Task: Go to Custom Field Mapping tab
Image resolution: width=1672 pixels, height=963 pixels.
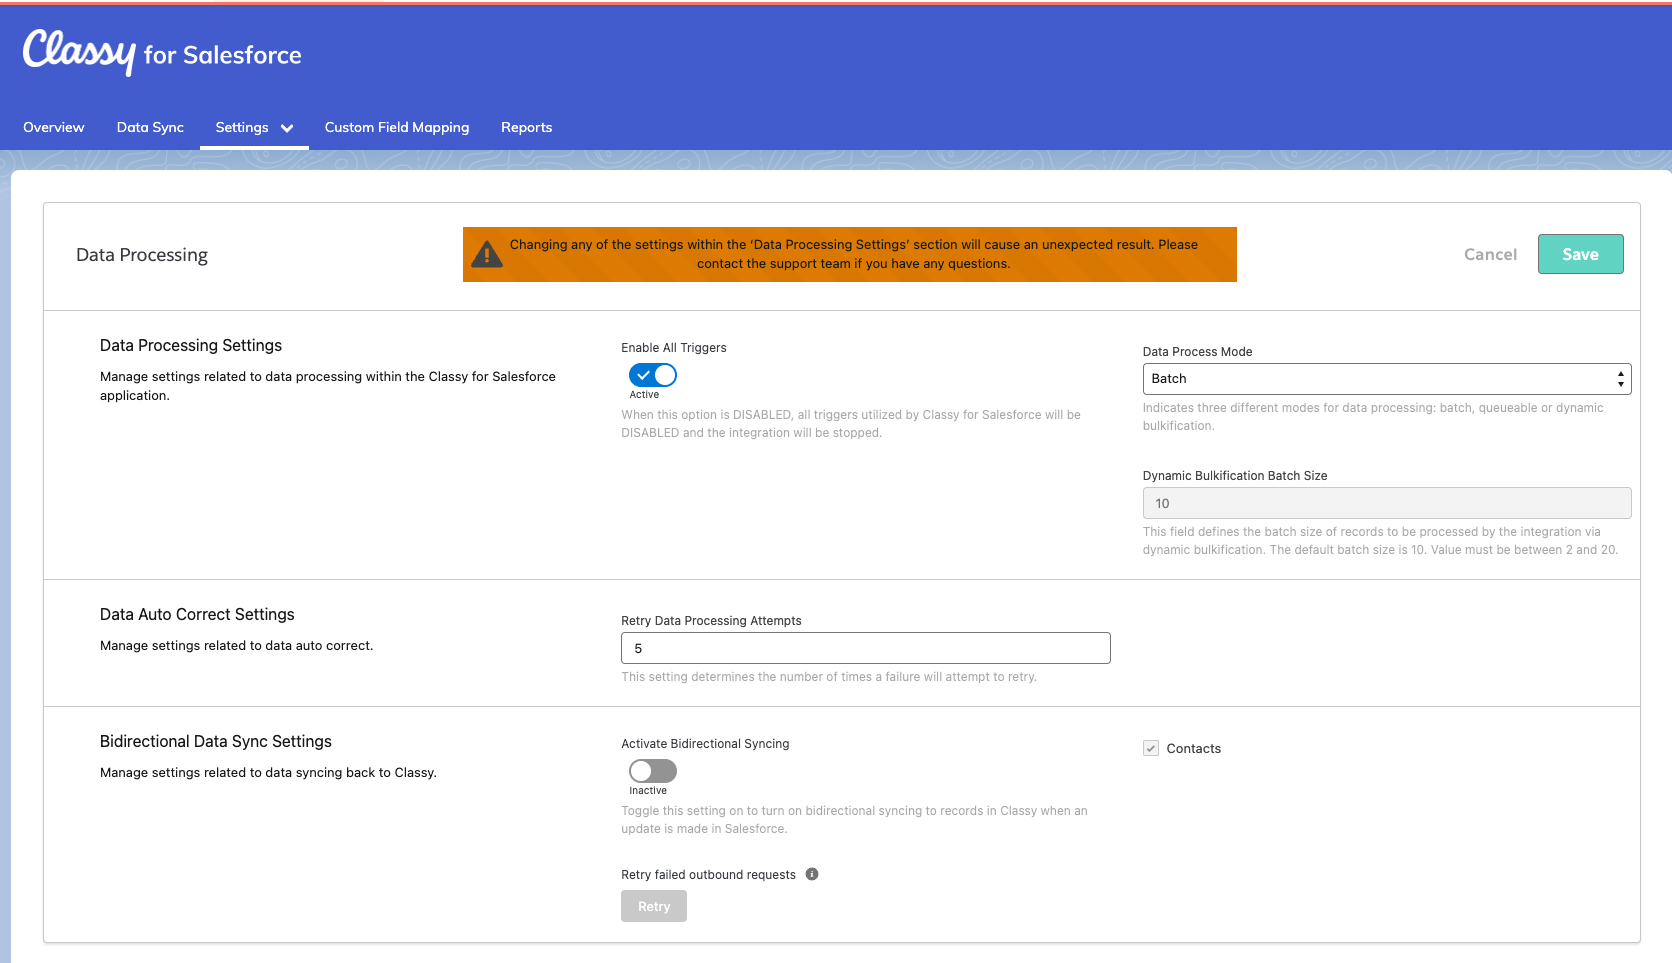Action: point(397,127)
